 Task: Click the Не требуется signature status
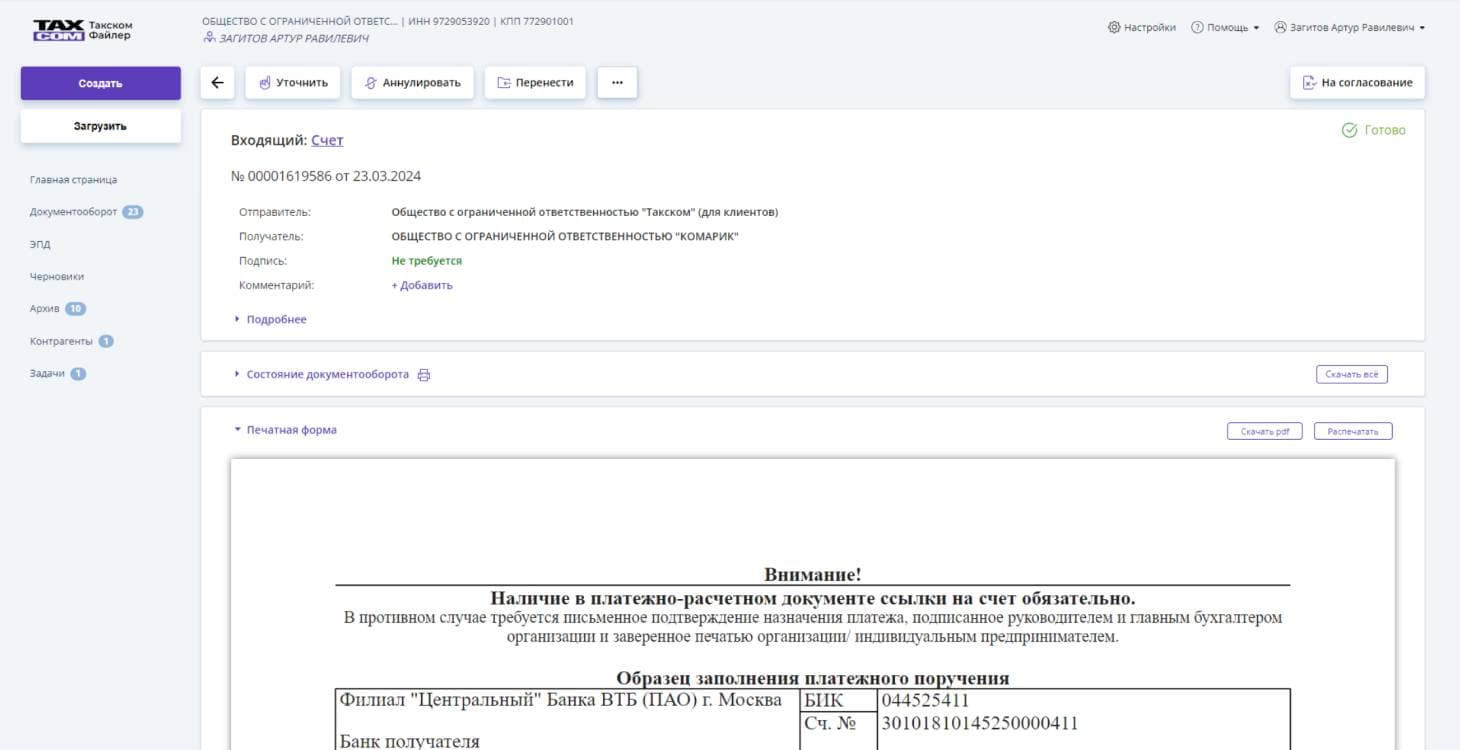pyautogui.click(x=427, y=261)
